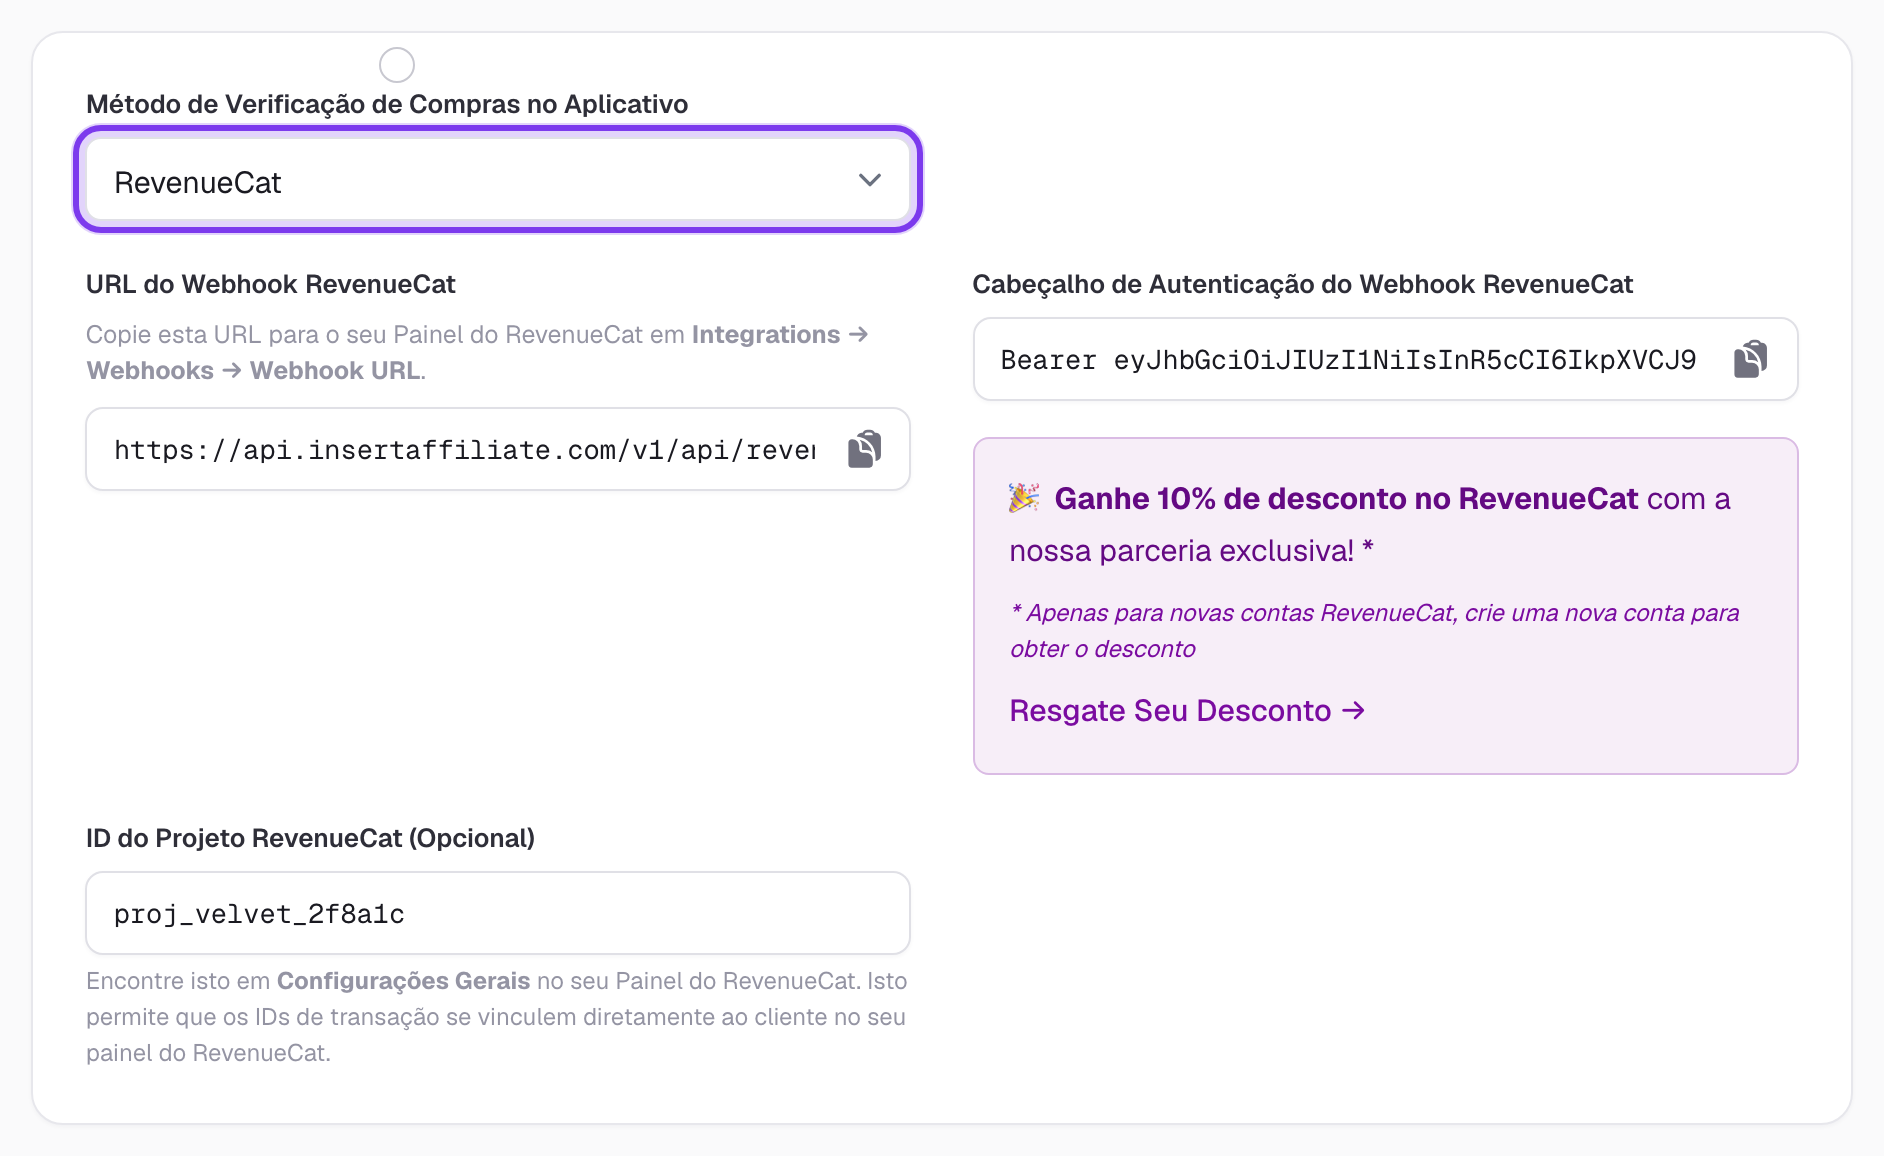The height and width of the screenshot is (1156, 1884).
Task: Click the Ganhe 10% de desconto headline
Action: click(x=1346, y=498)
